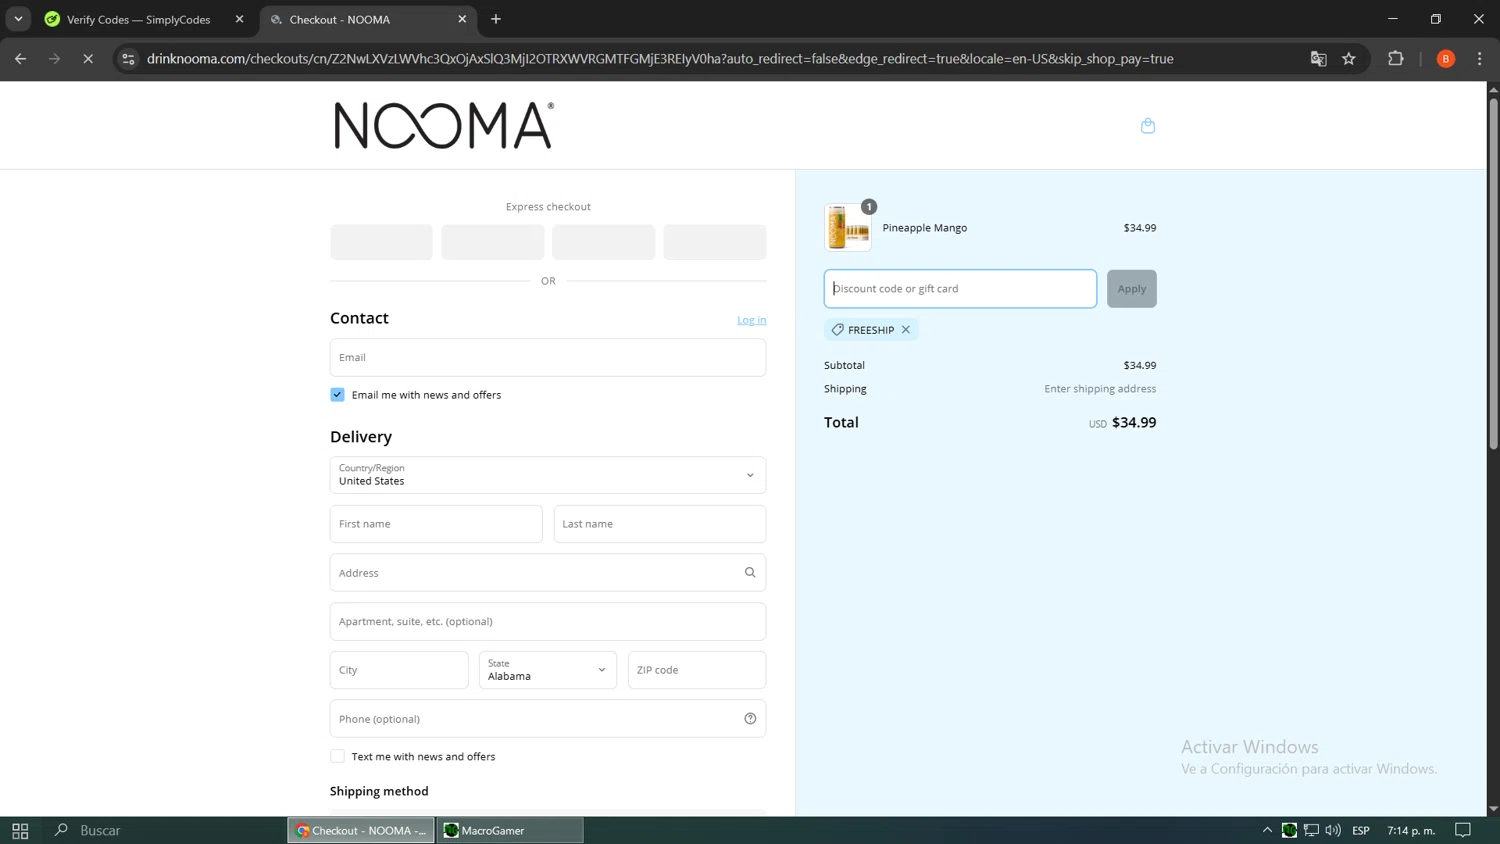Open the browser extensions menu

[1396, 59]
